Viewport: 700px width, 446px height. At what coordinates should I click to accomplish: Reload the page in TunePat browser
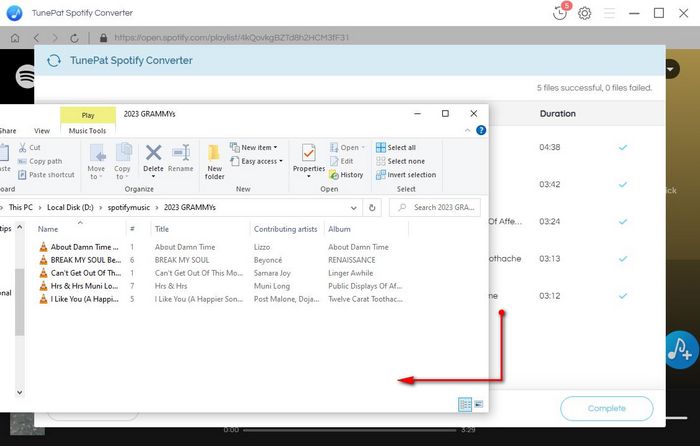[x=75, y=38]
